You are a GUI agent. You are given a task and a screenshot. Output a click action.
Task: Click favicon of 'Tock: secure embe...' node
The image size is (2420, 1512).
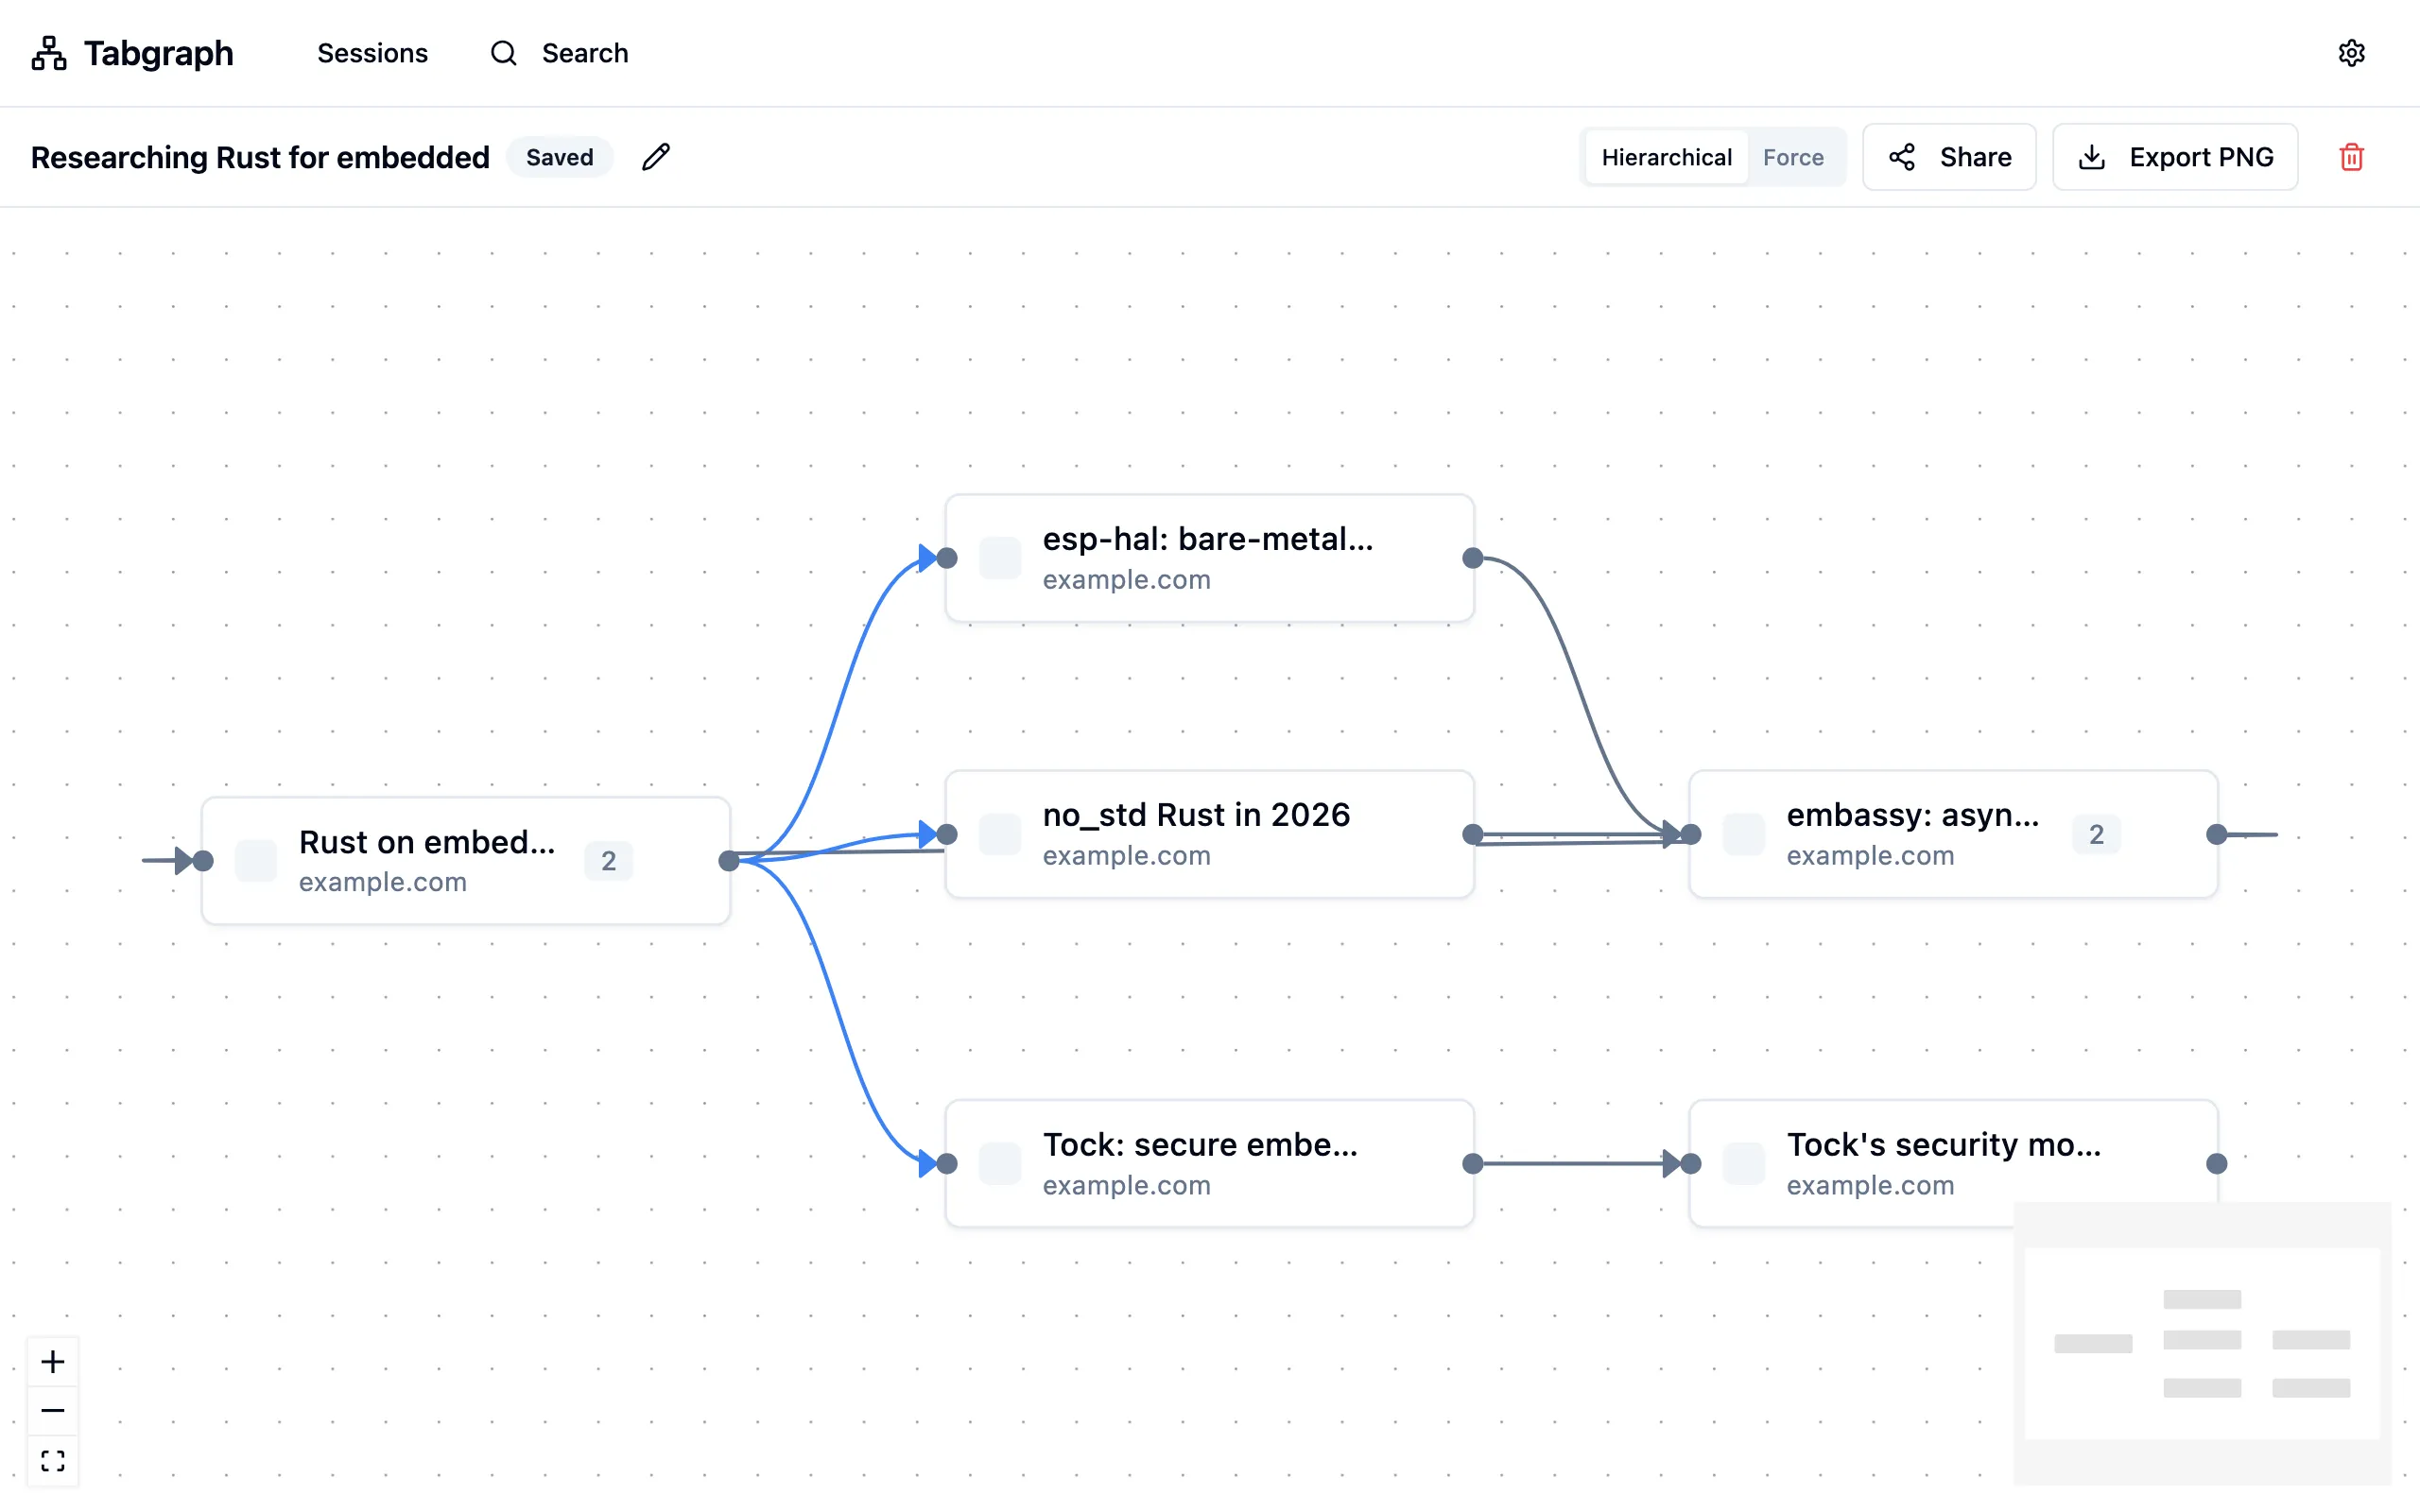click(1000, 1163)
